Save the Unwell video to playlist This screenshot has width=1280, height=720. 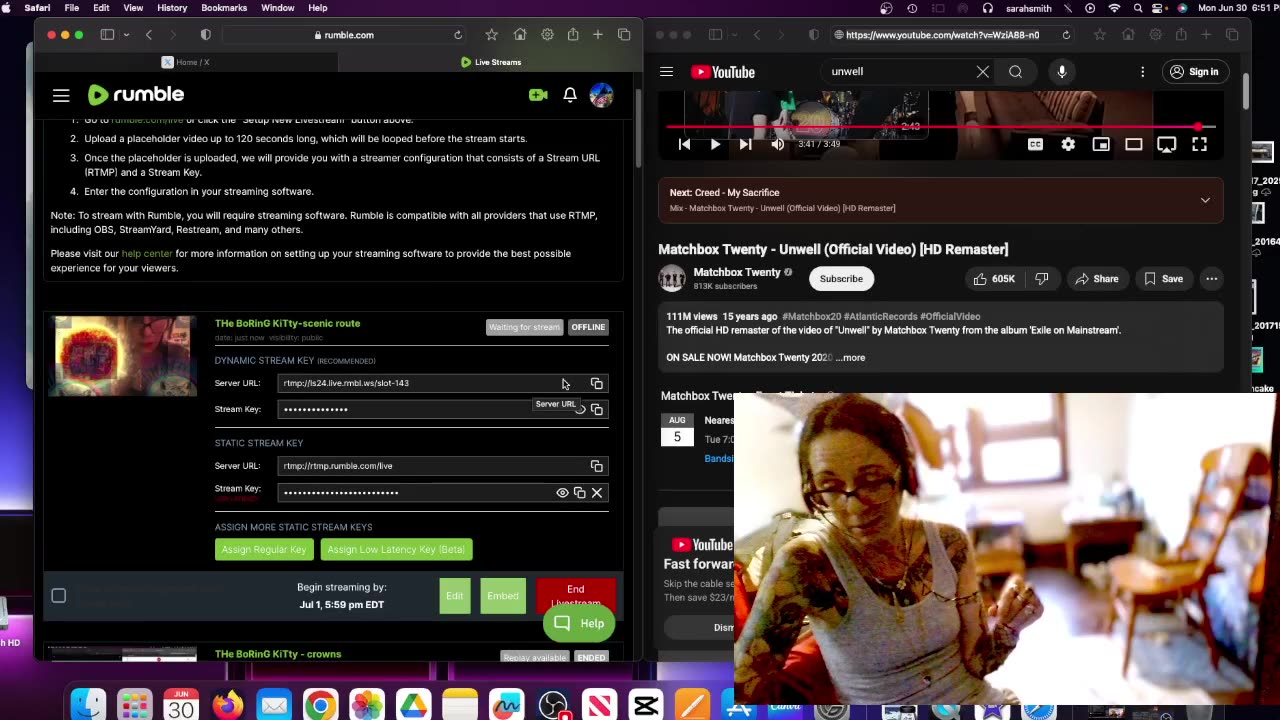tap(1163, 279)
